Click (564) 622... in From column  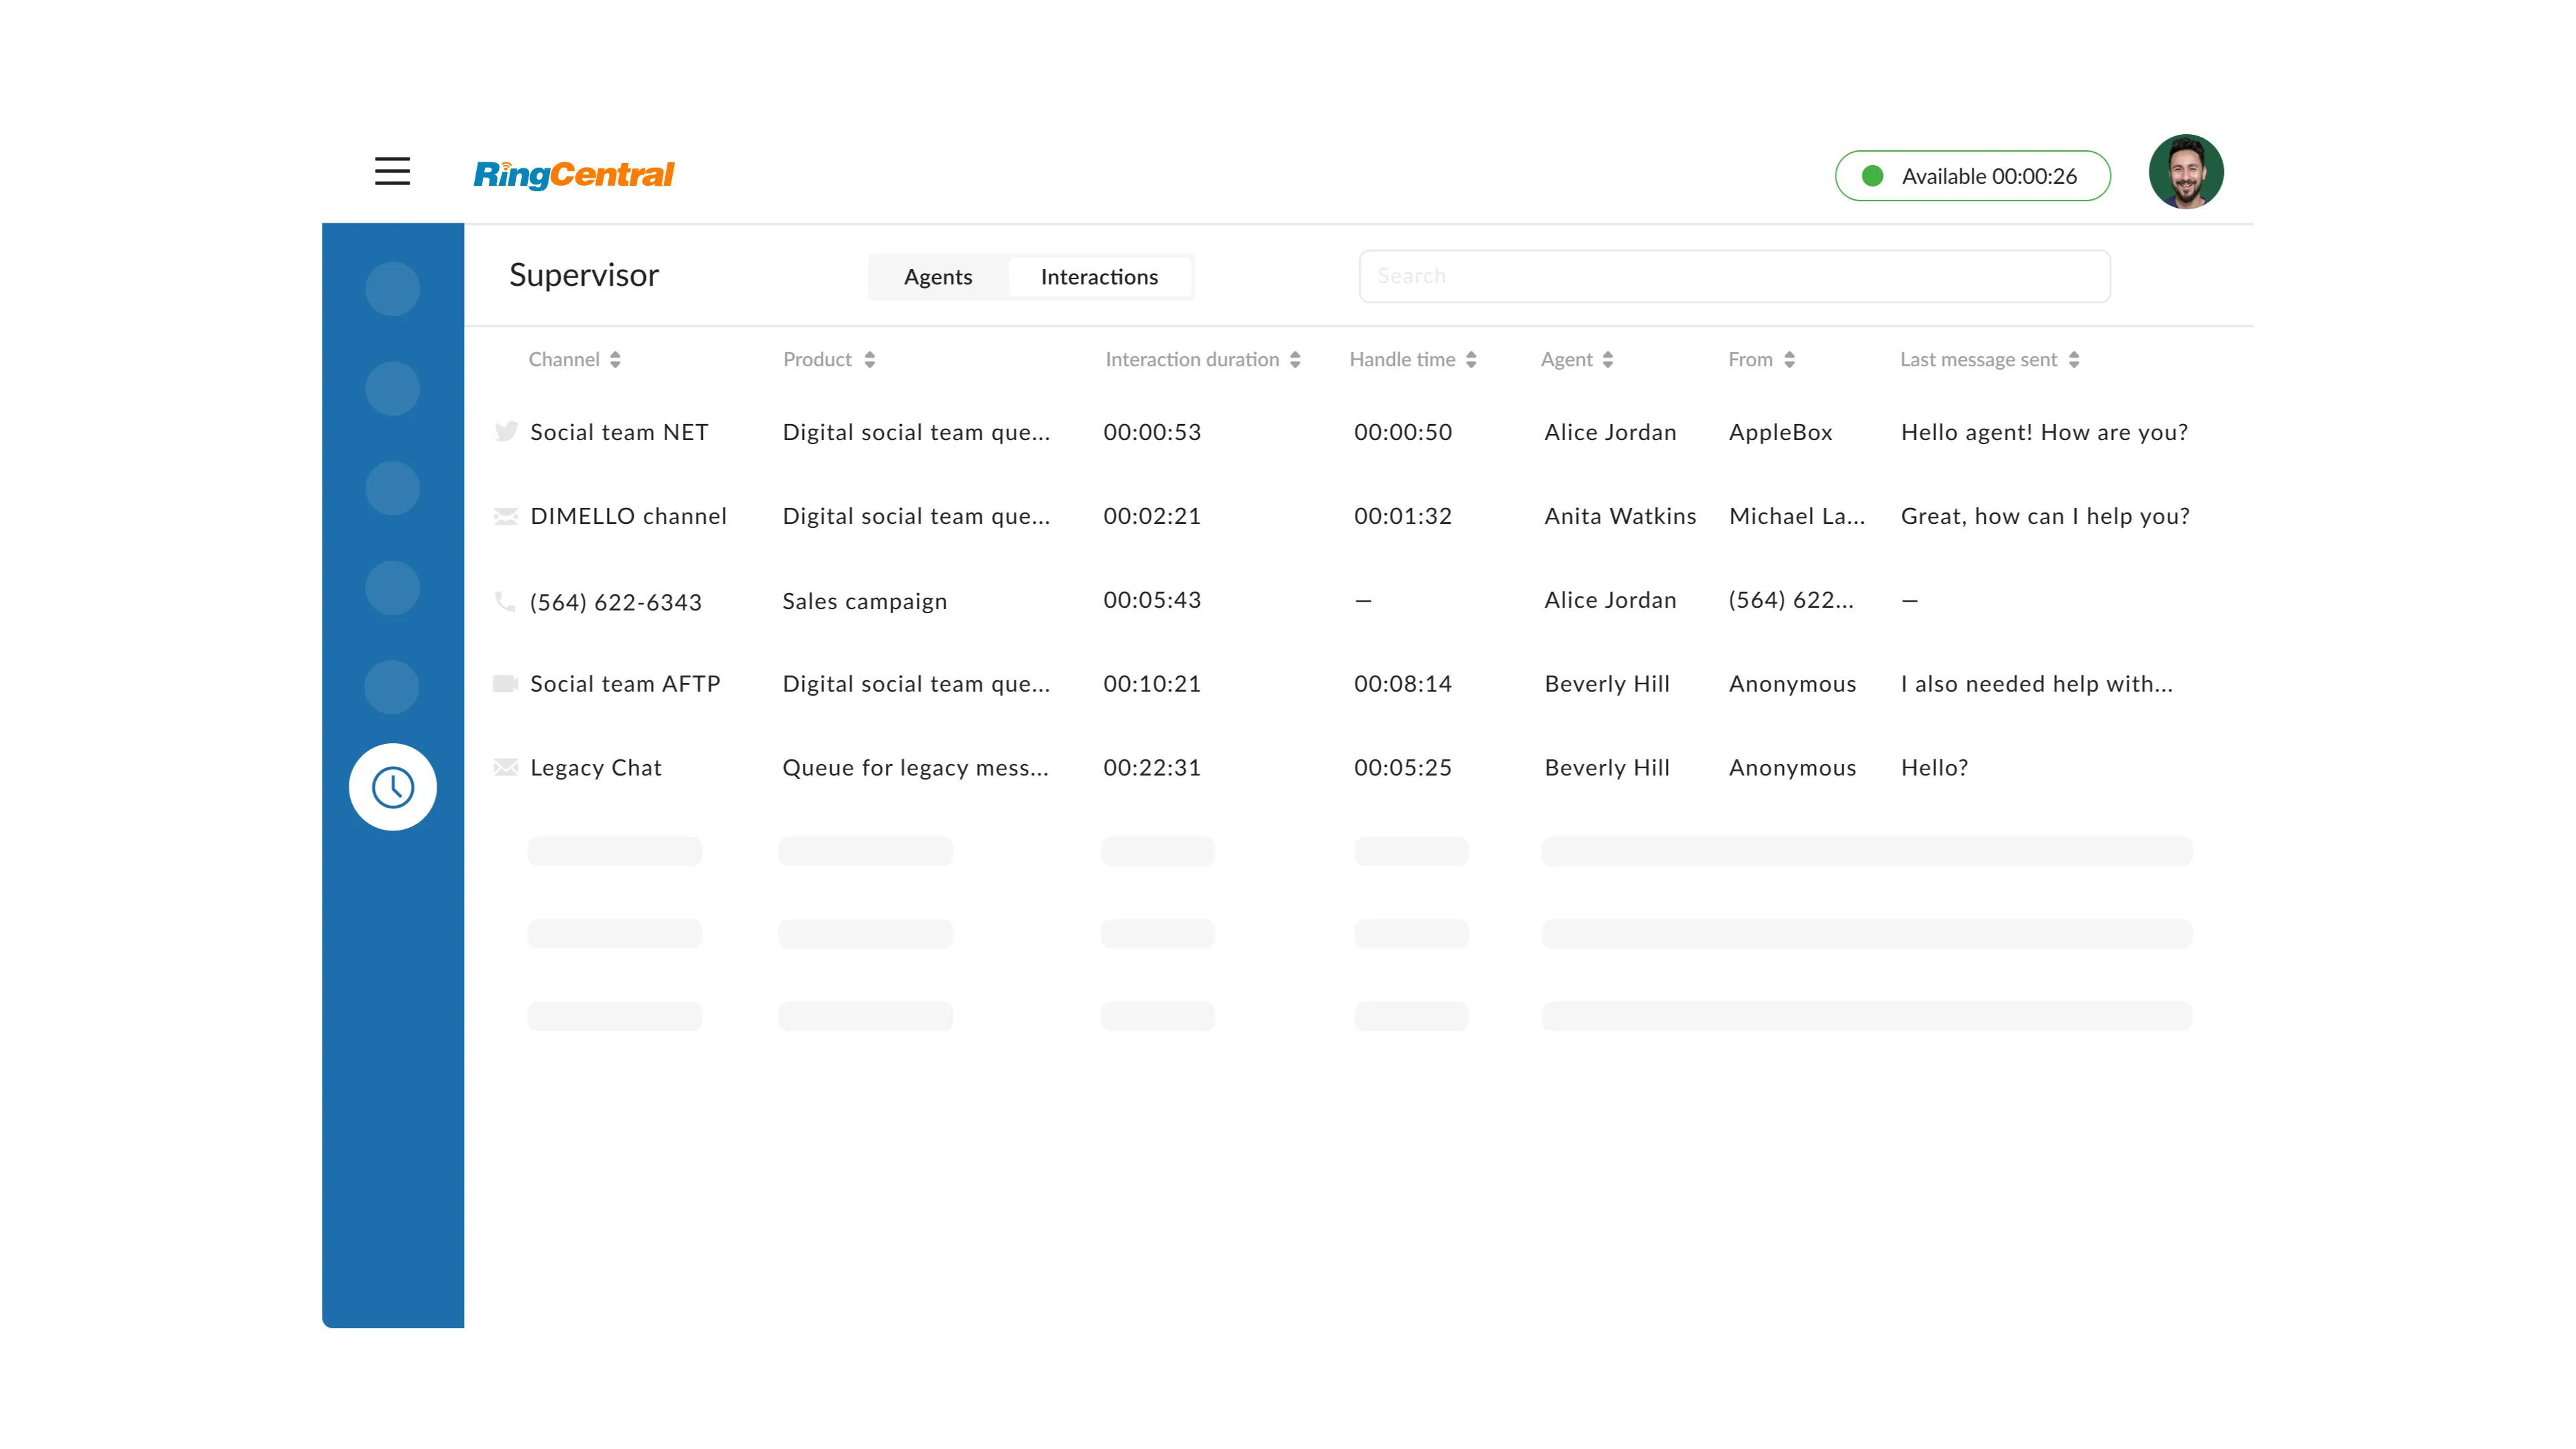pyautogui.click(x=1791, y=600)
